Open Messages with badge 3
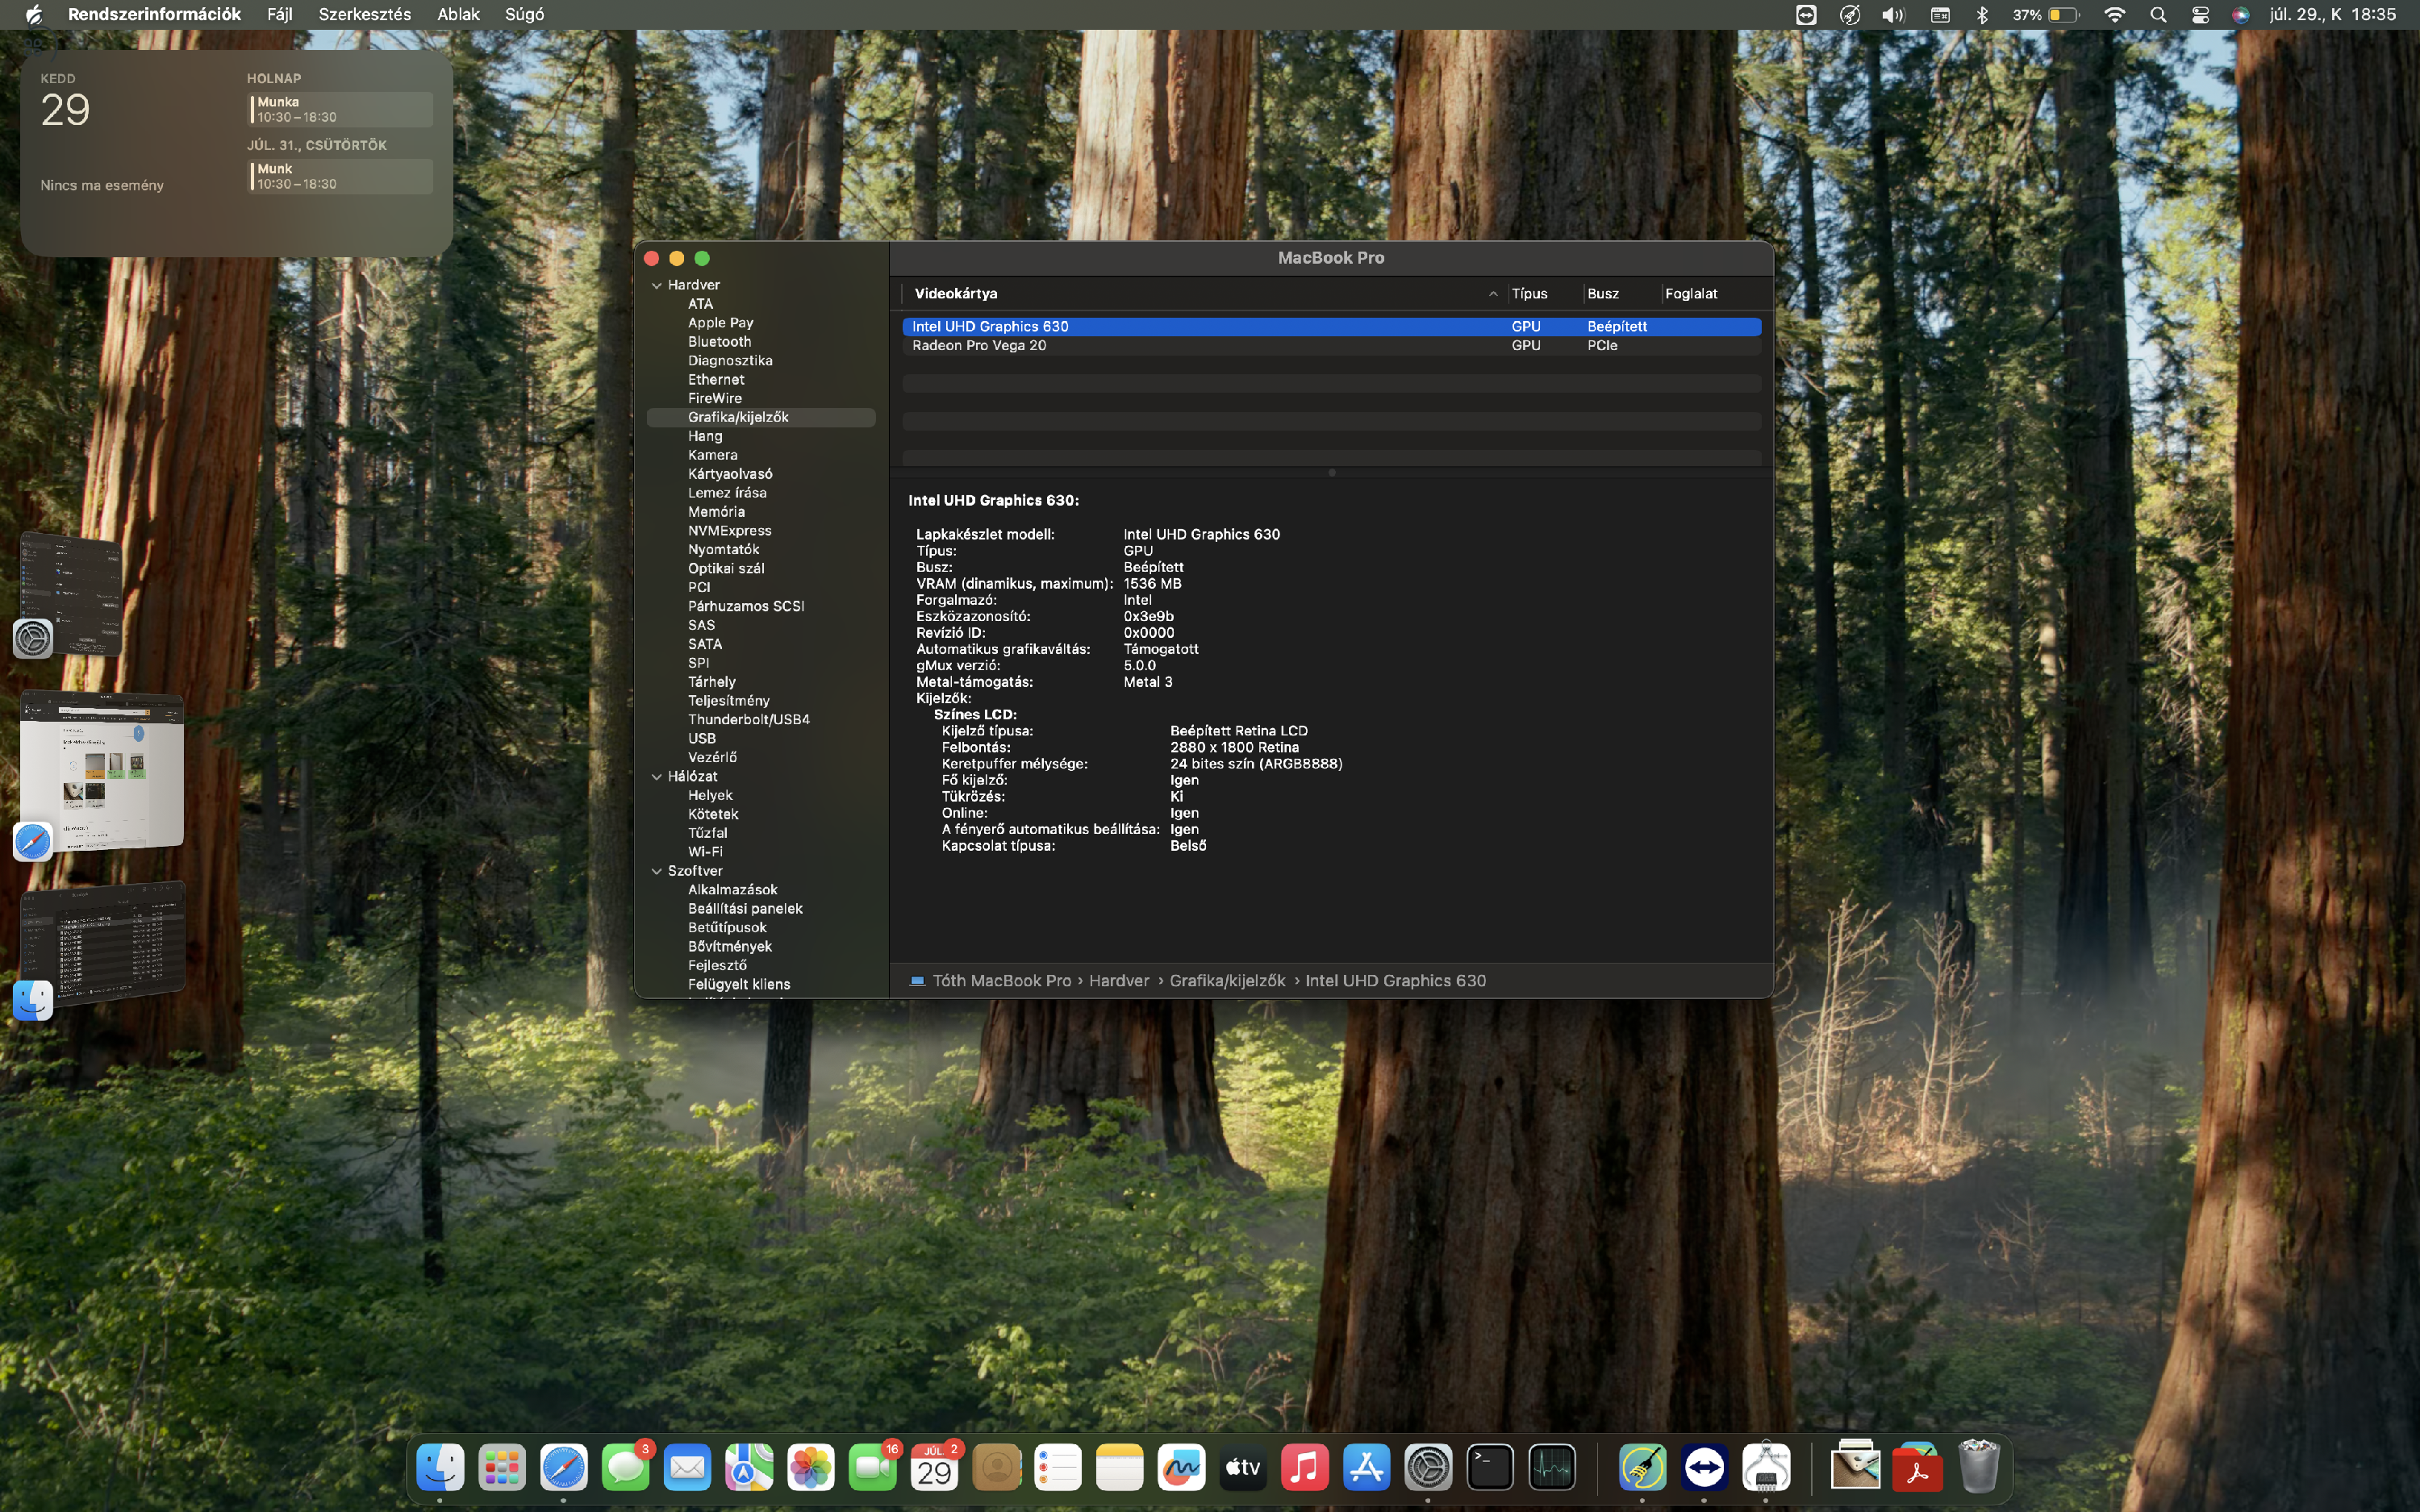 [x=626, y=1467]
